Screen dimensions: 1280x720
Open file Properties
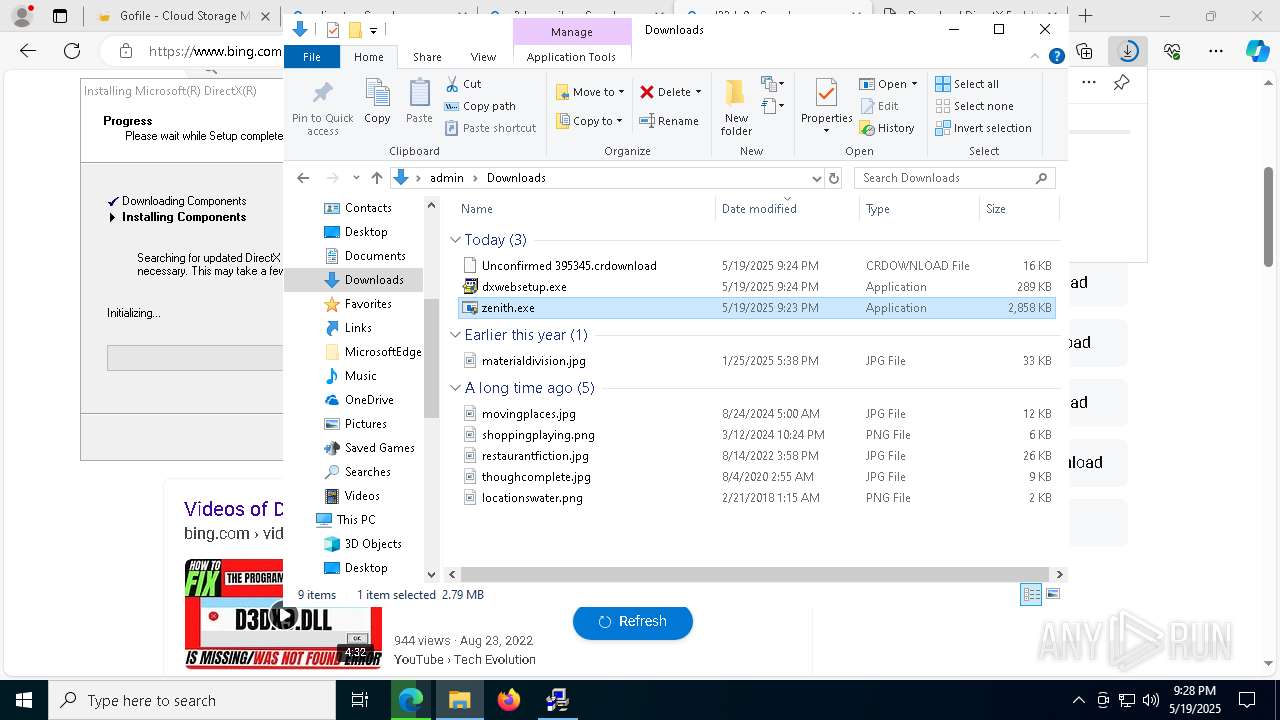point(826,105)
